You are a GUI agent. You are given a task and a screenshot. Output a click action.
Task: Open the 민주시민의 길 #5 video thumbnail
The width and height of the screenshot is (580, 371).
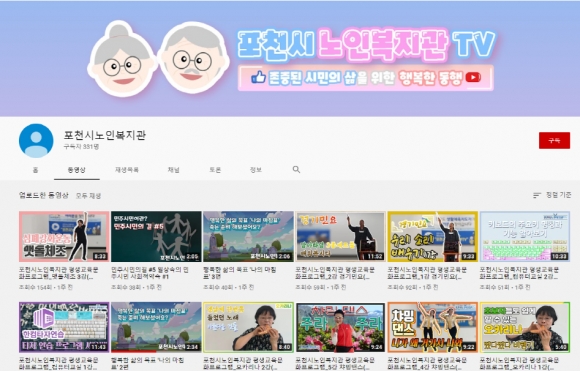click(x=156, y=237)
